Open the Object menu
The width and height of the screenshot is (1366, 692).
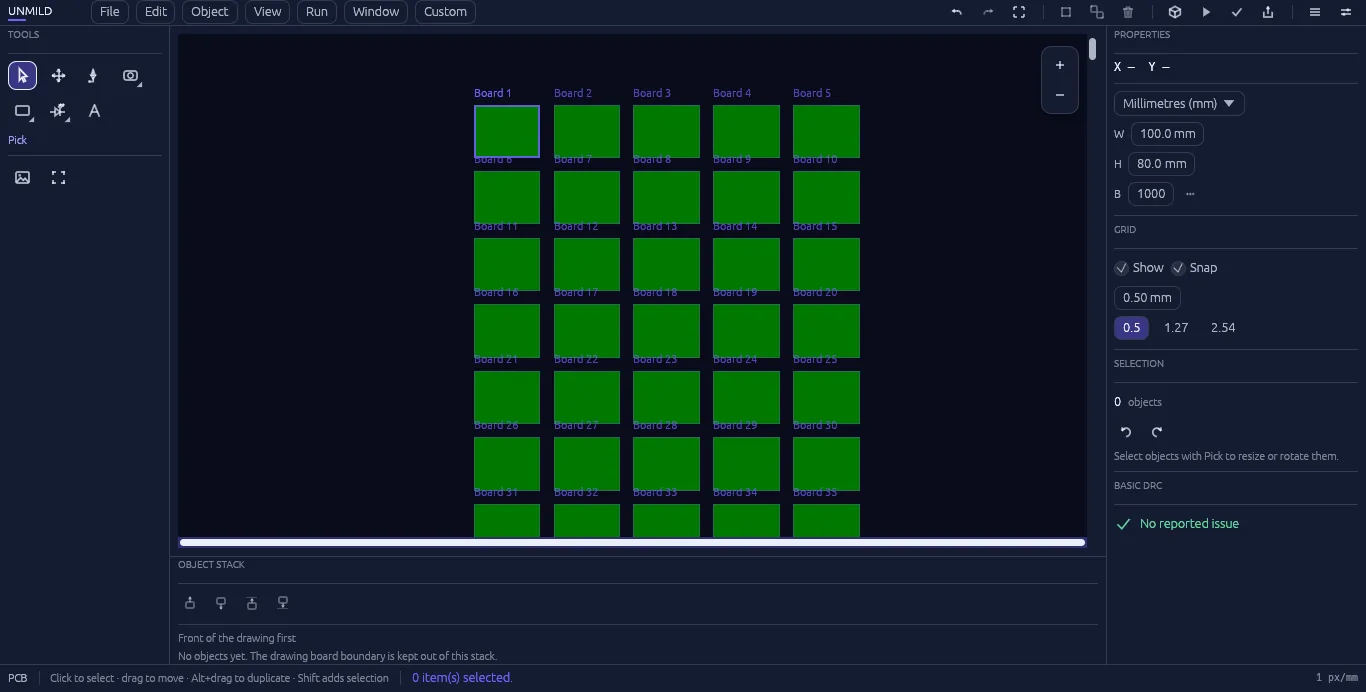coord(210,12)
